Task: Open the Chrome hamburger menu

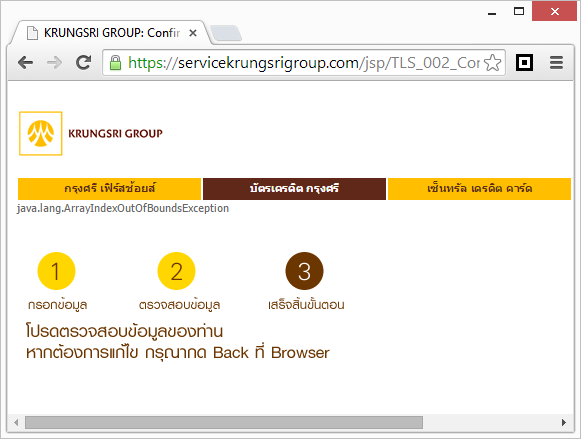Action: (x=556, y=63)
